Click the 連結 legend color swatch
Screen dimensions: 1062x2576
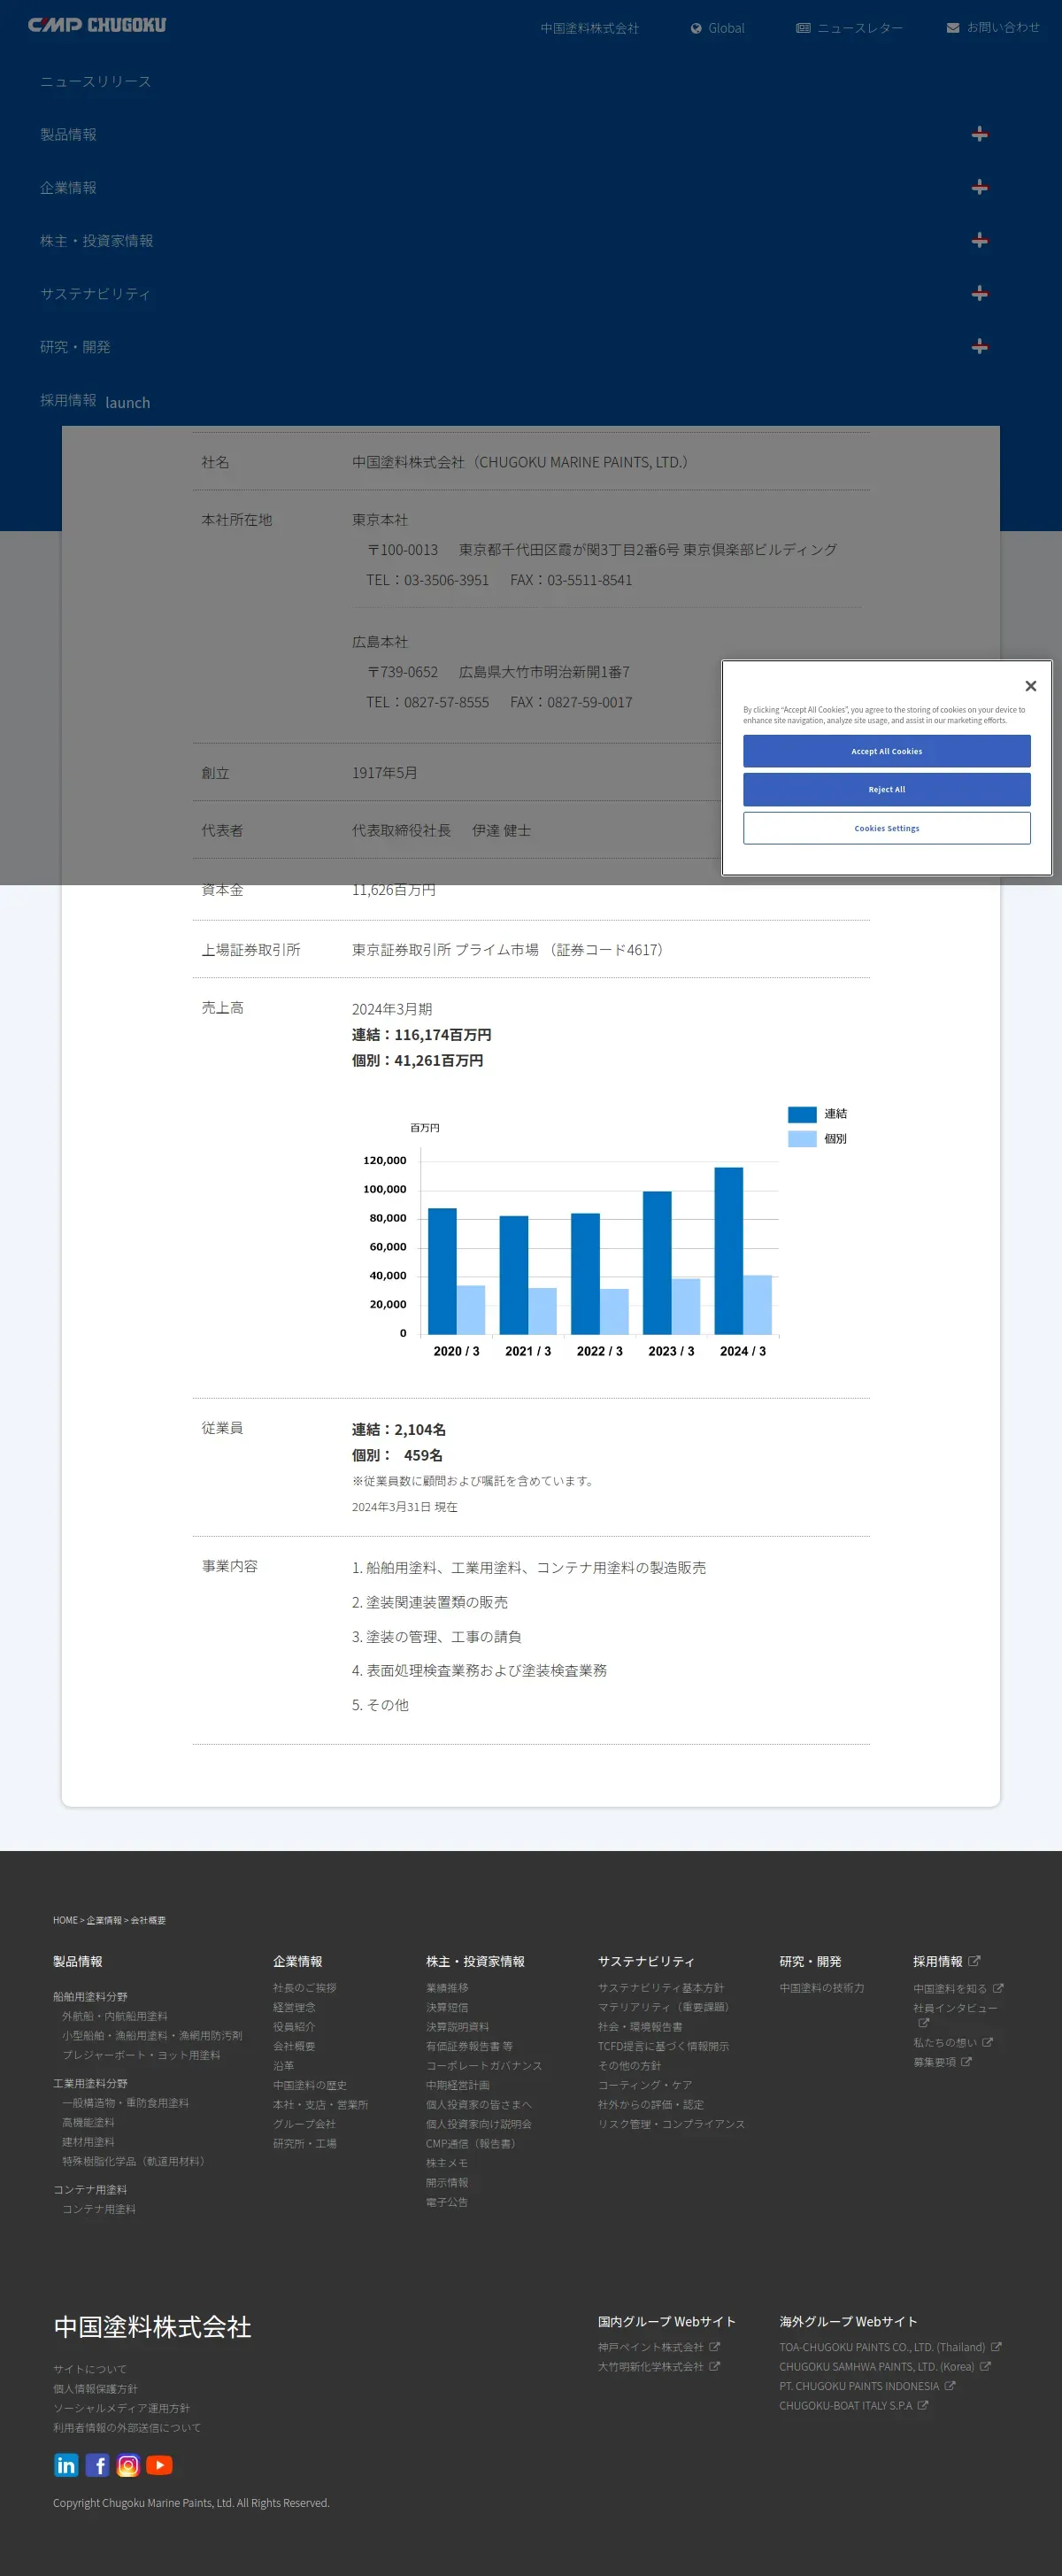[x=802, y=1114]
